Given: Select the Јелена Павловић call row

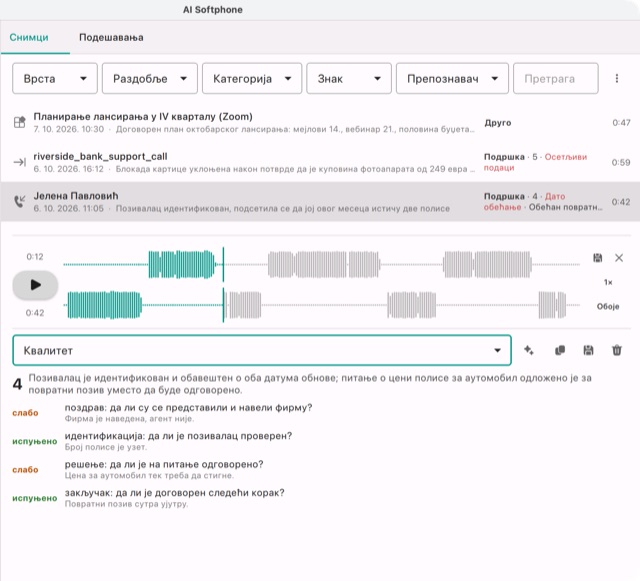Looking at the screenshot, I should 320,202.
